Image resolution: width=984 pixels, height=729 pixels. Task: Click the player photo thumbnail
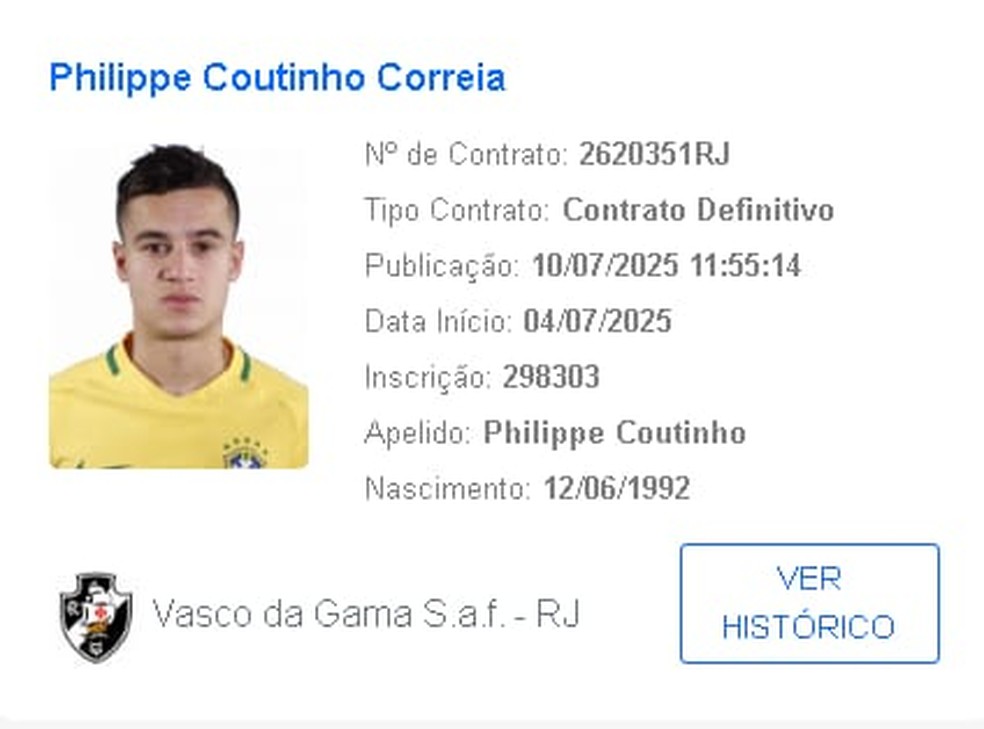click(x=178, y=305)
